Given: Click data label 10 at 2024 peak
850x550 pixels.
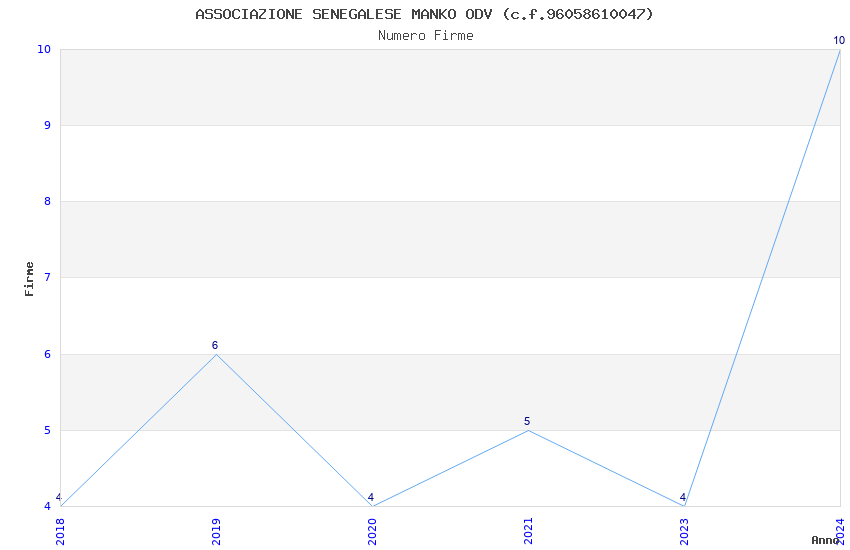Looking at the screenshot, I should coord(839,40).
